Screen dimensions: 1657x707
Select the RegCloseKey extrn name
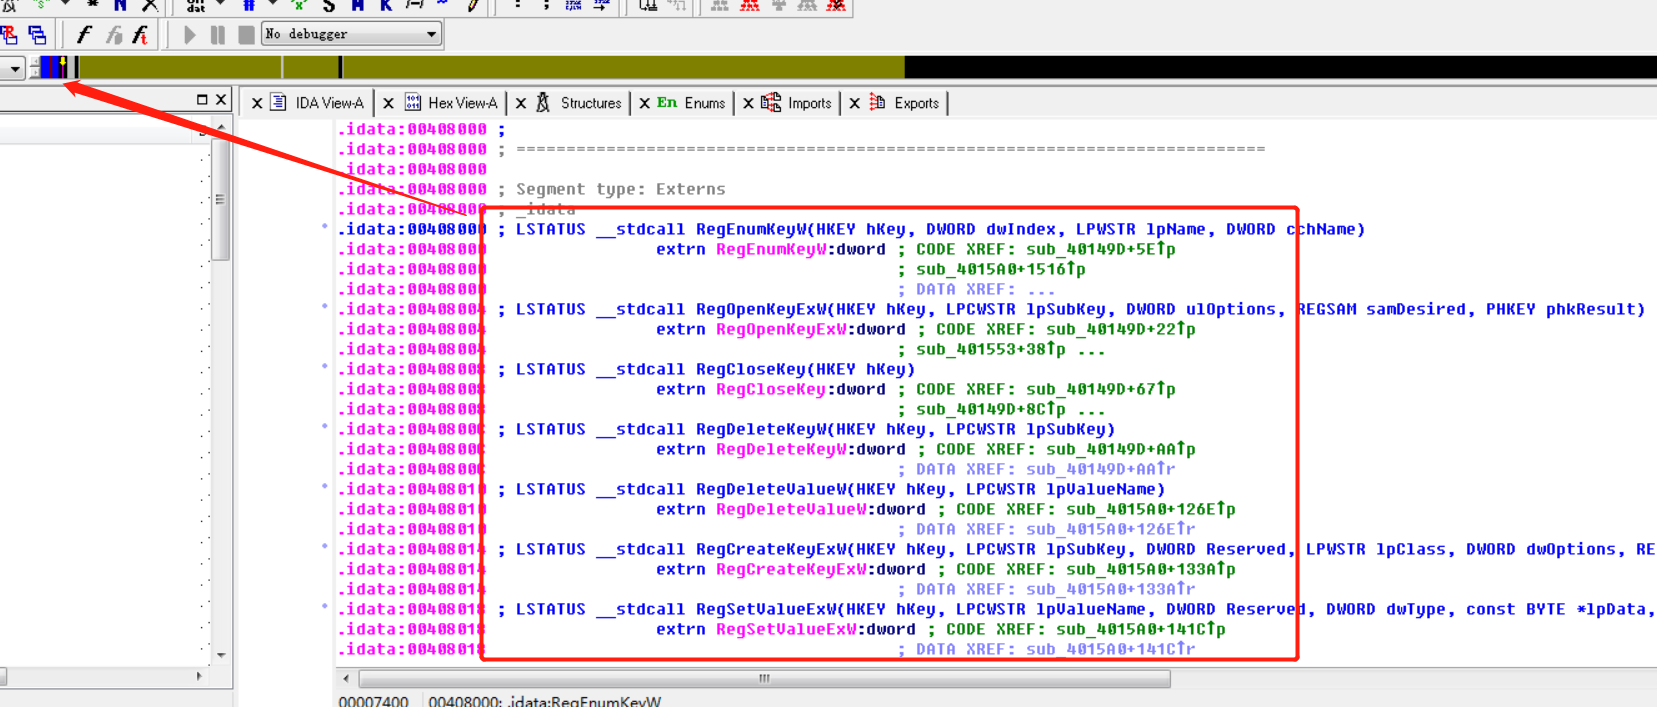[x=771, y=389]
